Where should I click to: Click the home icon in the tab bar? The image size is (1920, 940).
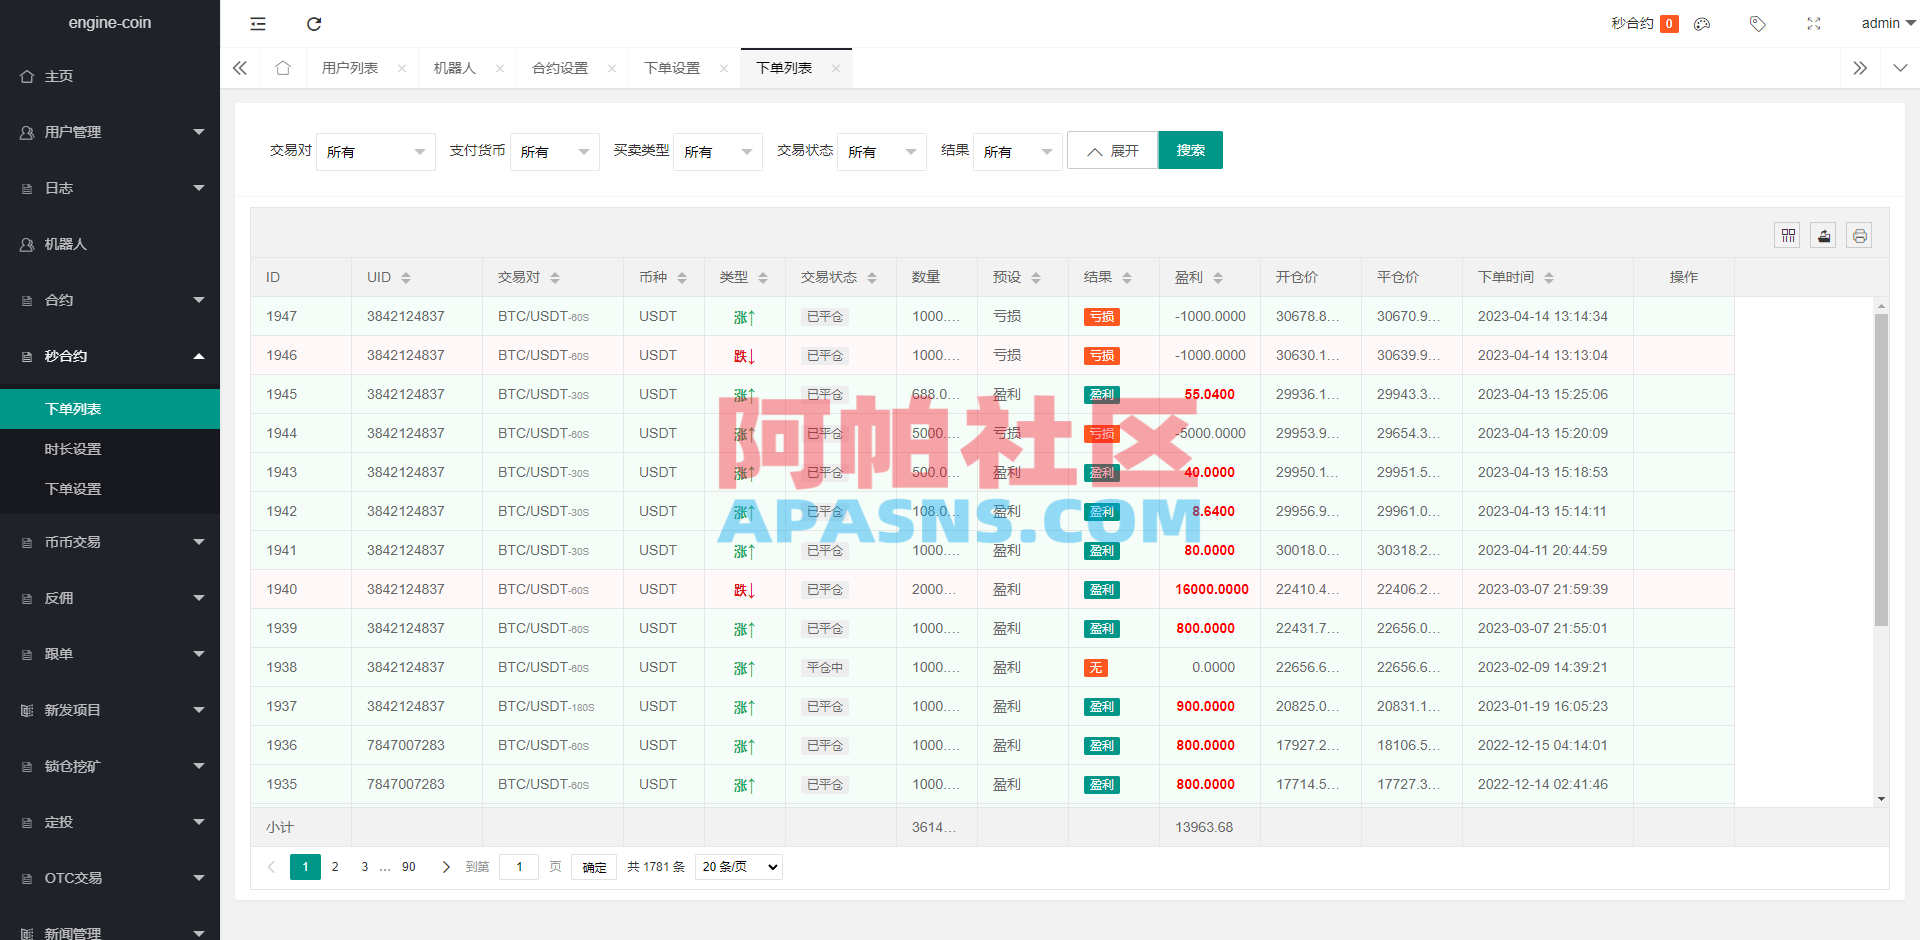pyautogui.click(x=283, y=67)
